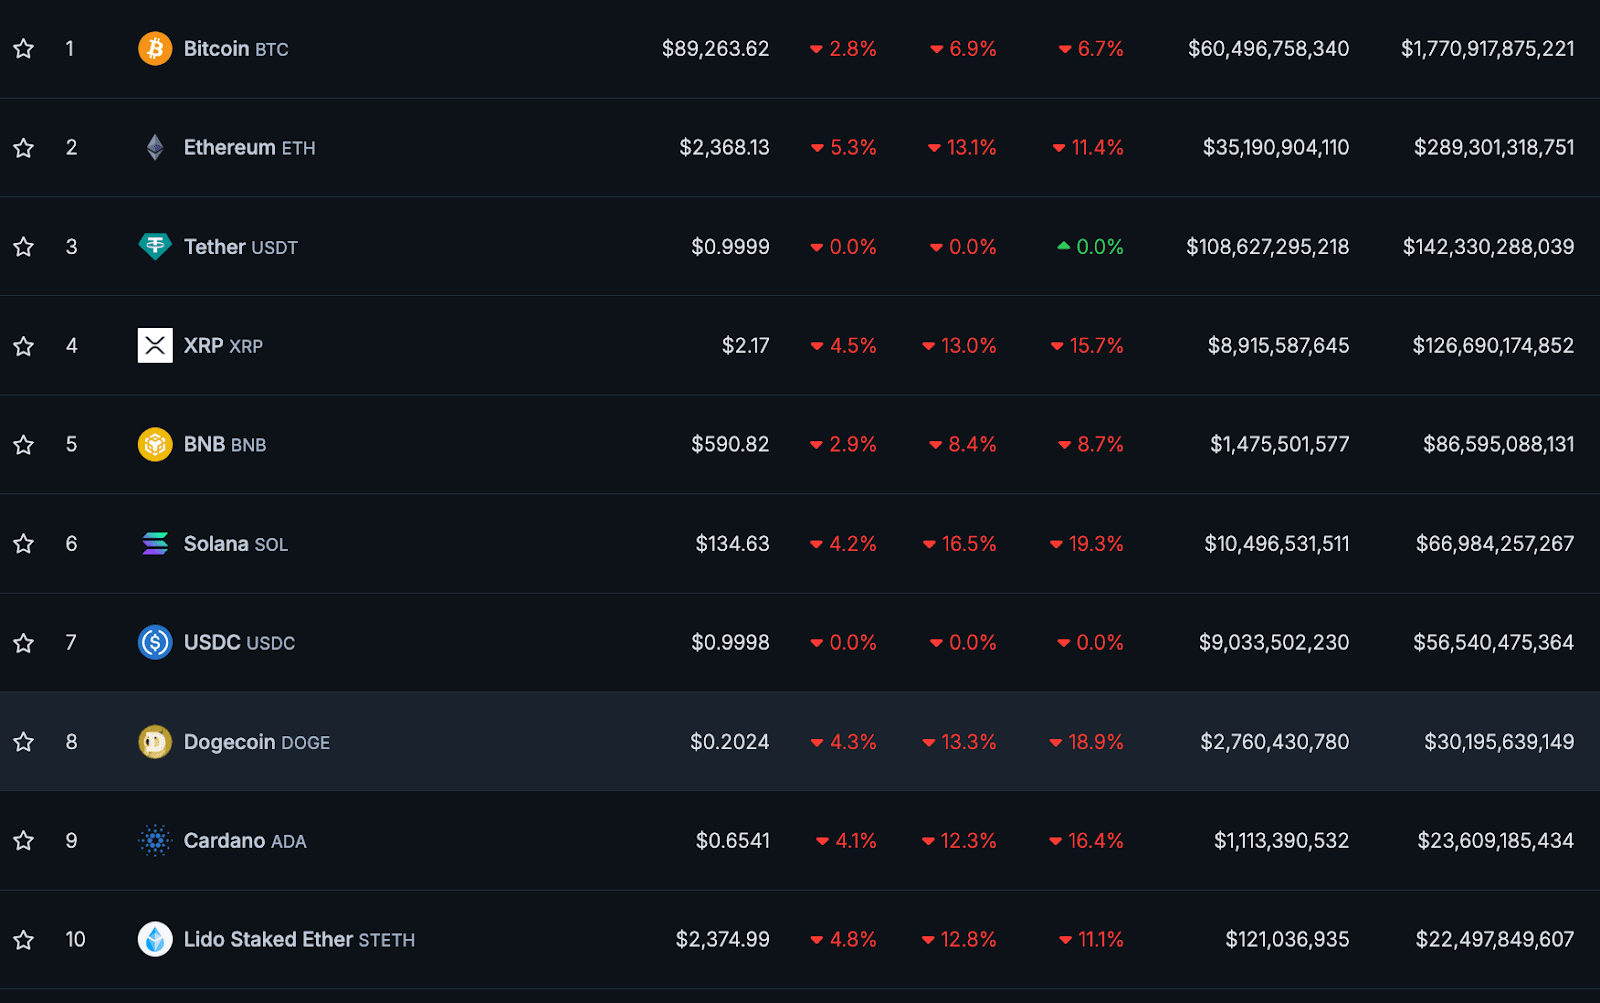Click Cardano market cap $23,609,185,434
1600x1003 pixels.
[1495, 841]
